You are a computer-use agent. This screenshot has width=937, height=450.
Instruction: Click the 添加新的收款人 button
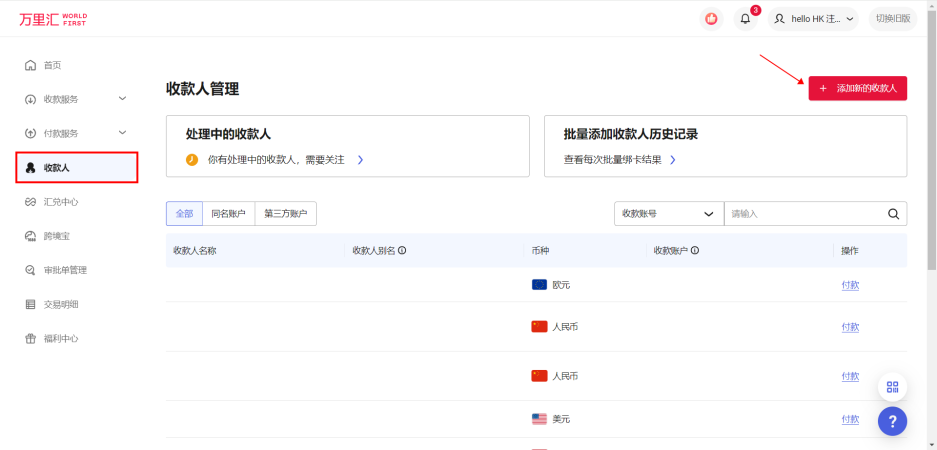pyautogui.click(x=857, y=88)
